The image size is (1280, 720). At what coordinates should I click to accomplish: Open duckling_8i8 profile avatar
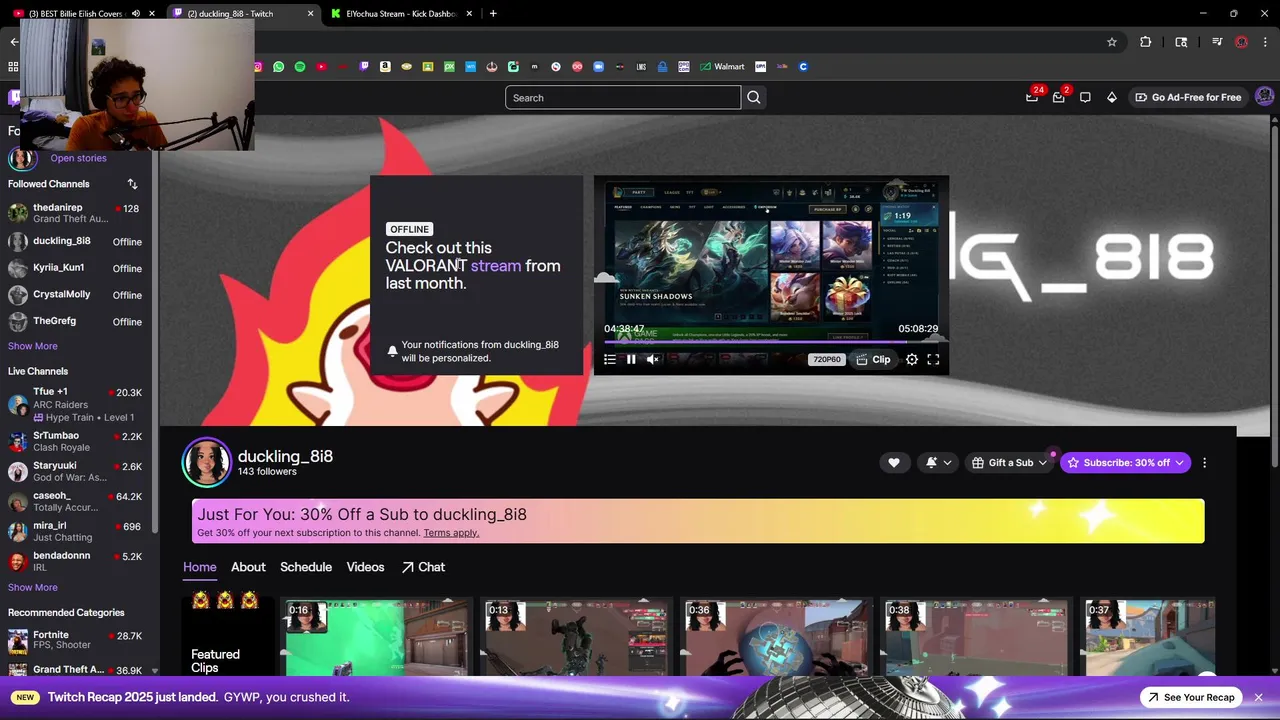(206, 462)
